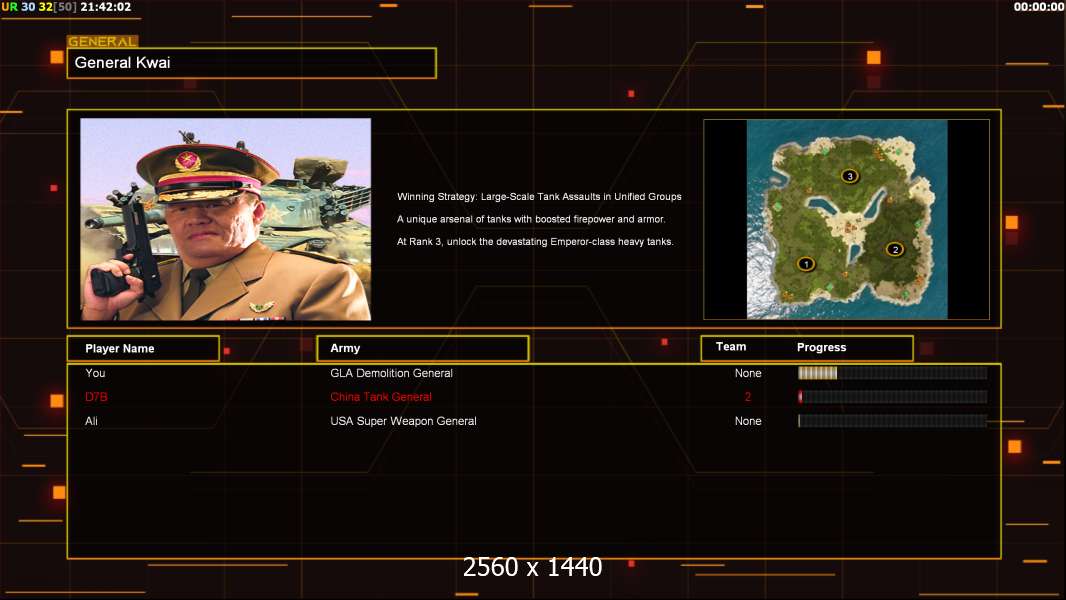Select the player row named You
Screen dimensions: 1066x600
coord(534,373)
